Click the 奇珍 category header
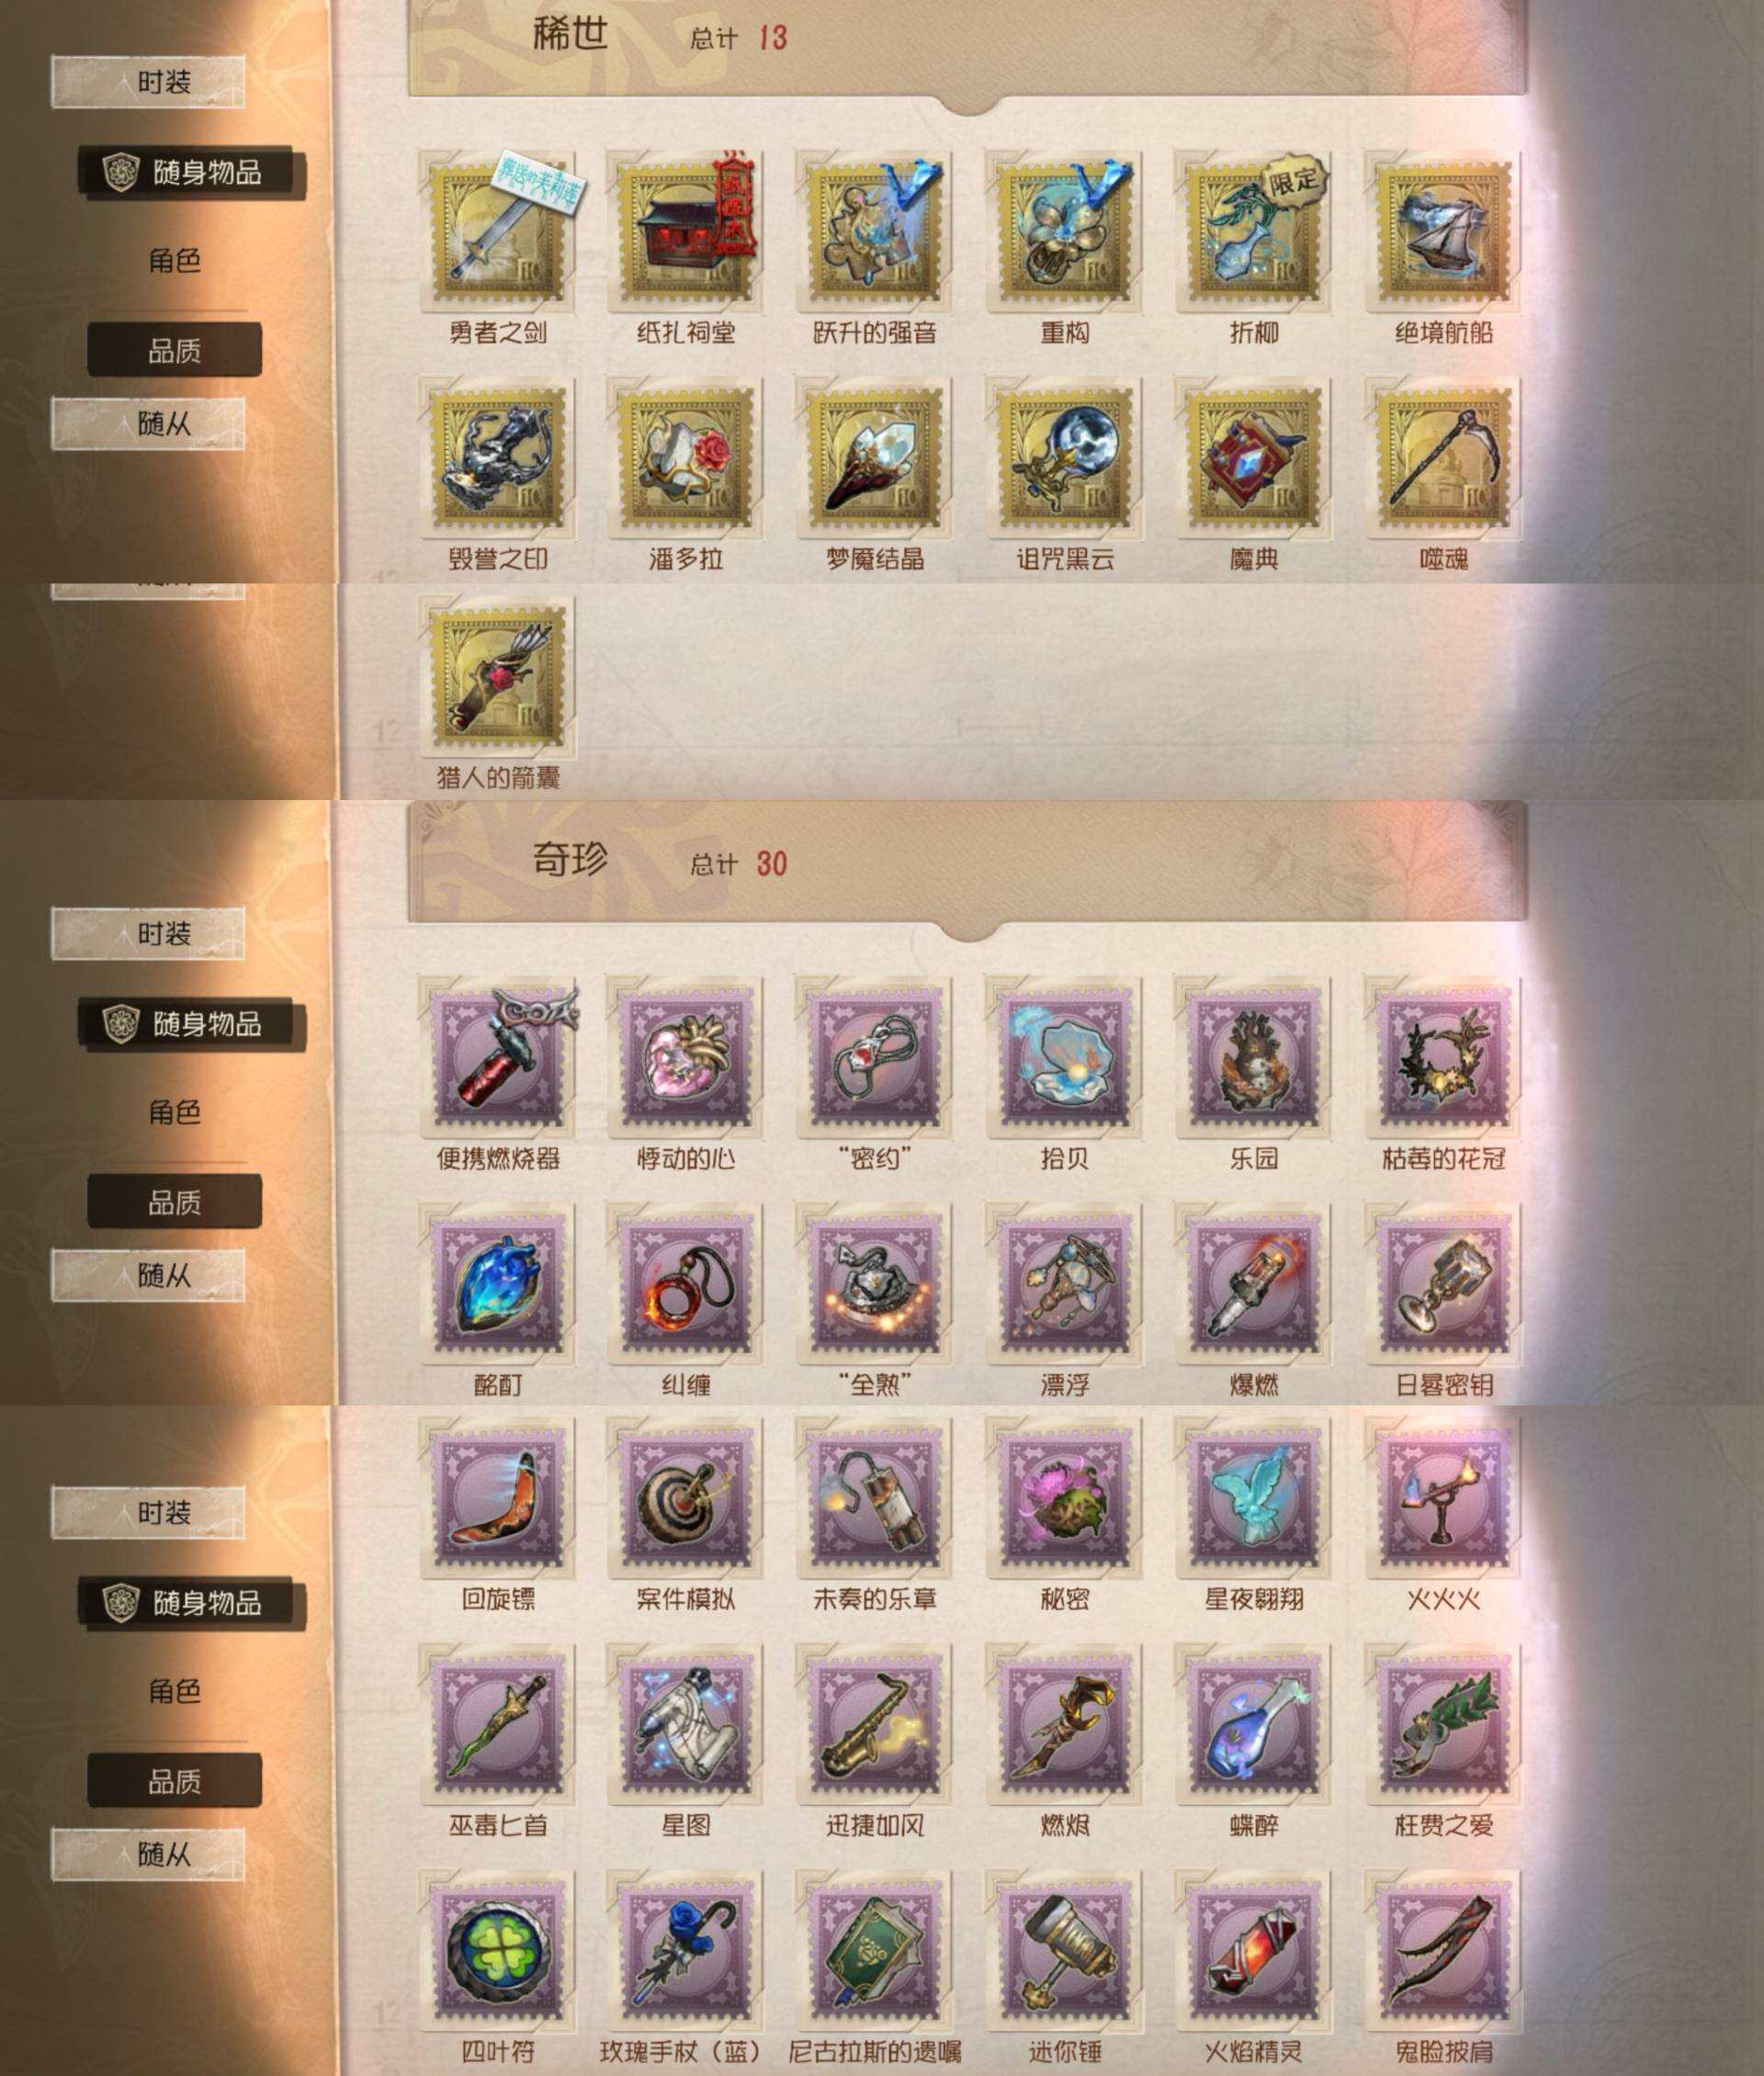The width and height of the screenshot is (1764, 2076). point(570,858)
